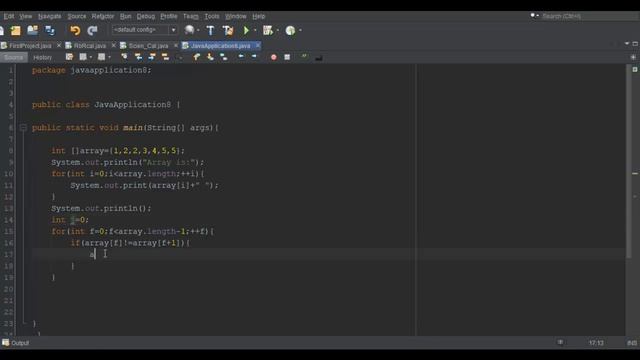Click Find Next Occurrence icon
640x360 pixels.
click(152, 57)
